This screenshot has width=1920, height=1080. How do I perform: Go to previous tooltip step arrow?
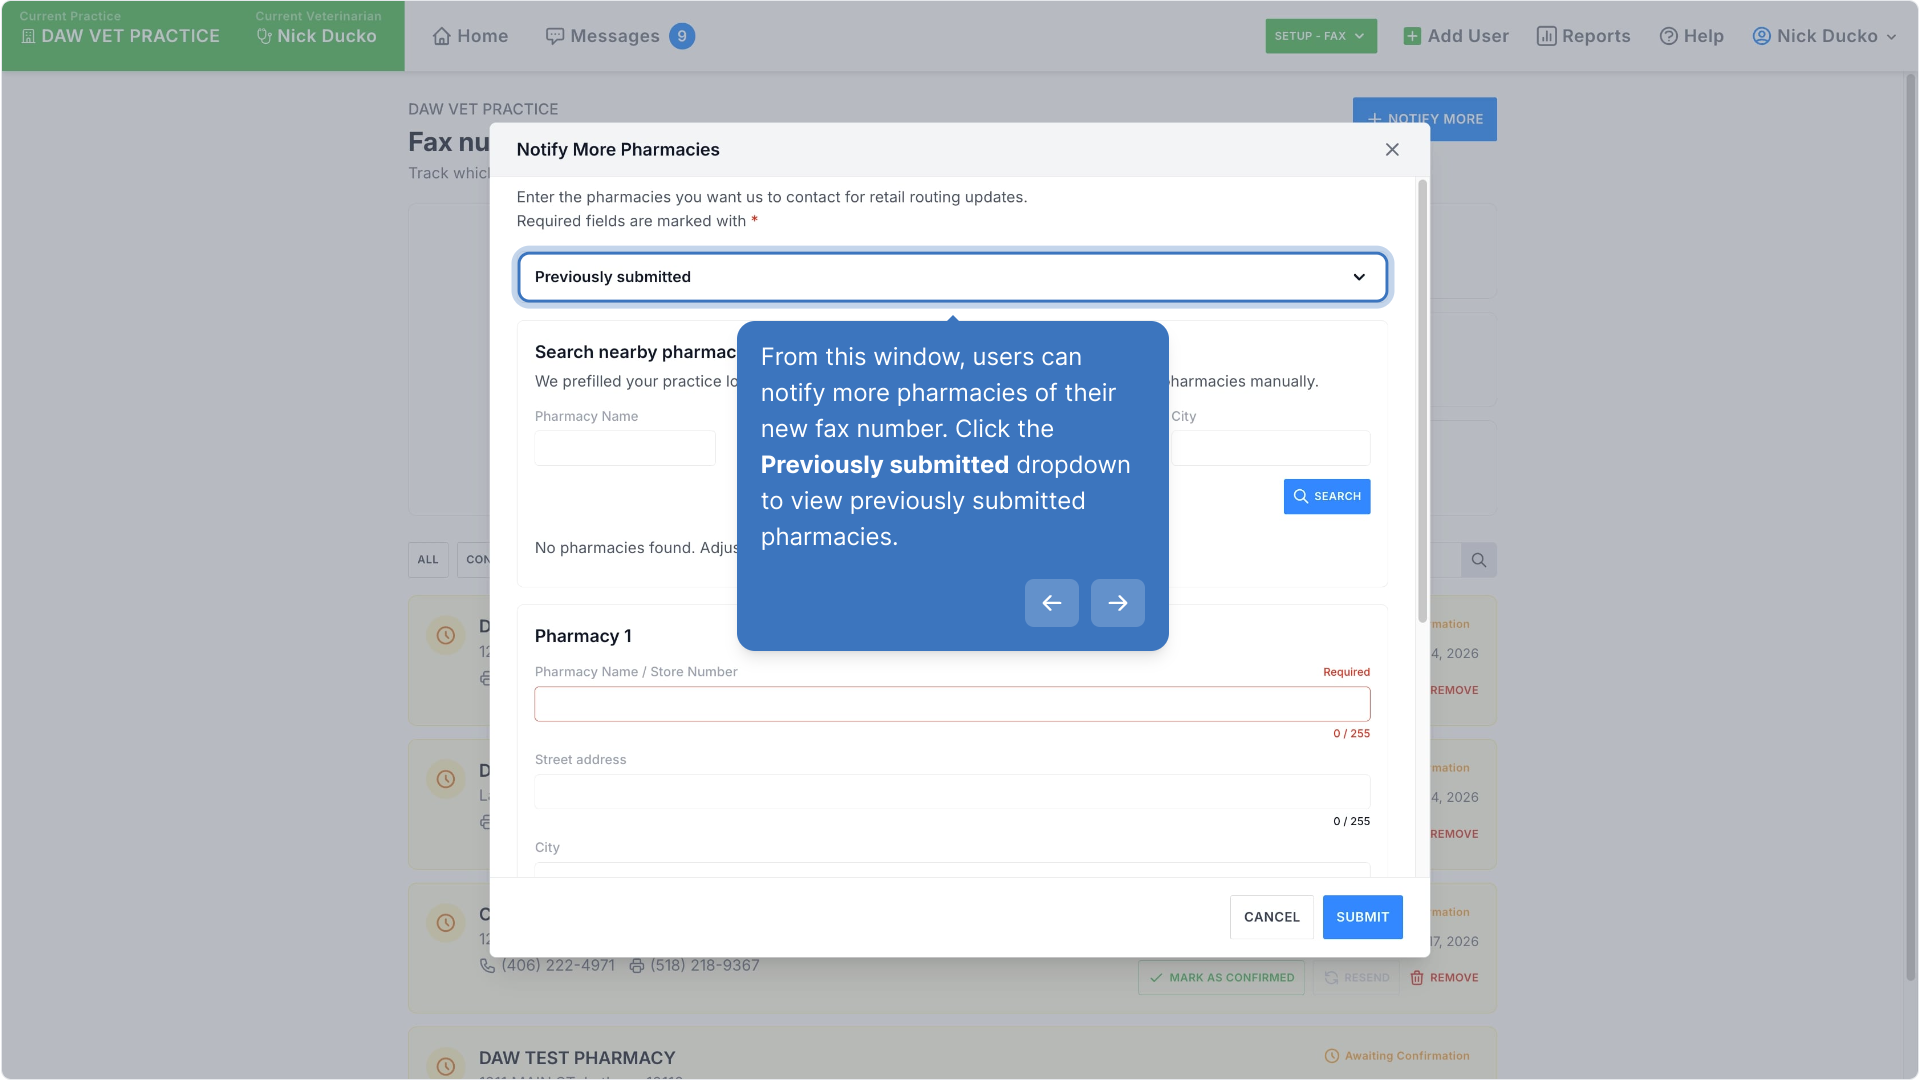click(1052, 603)
